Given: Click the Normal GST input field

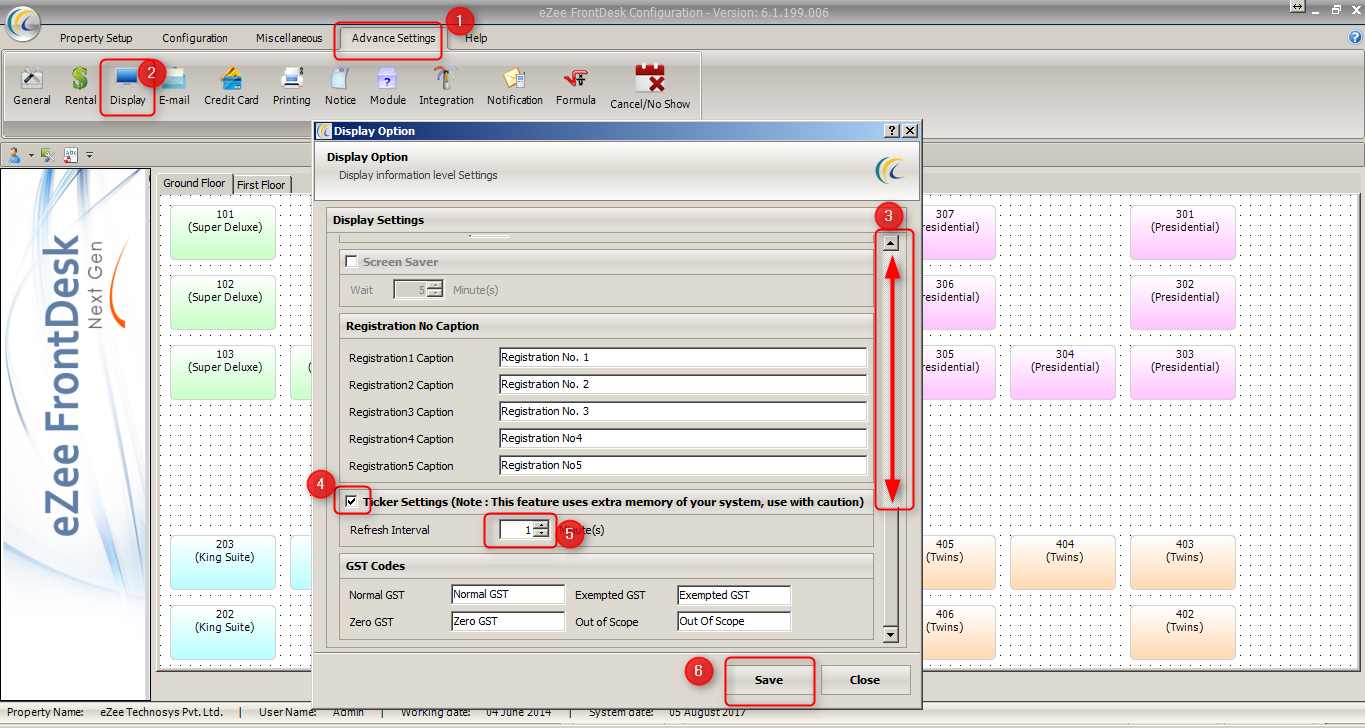Looking at the screenshot, I should pyautogui.click(x=508, y=595).
